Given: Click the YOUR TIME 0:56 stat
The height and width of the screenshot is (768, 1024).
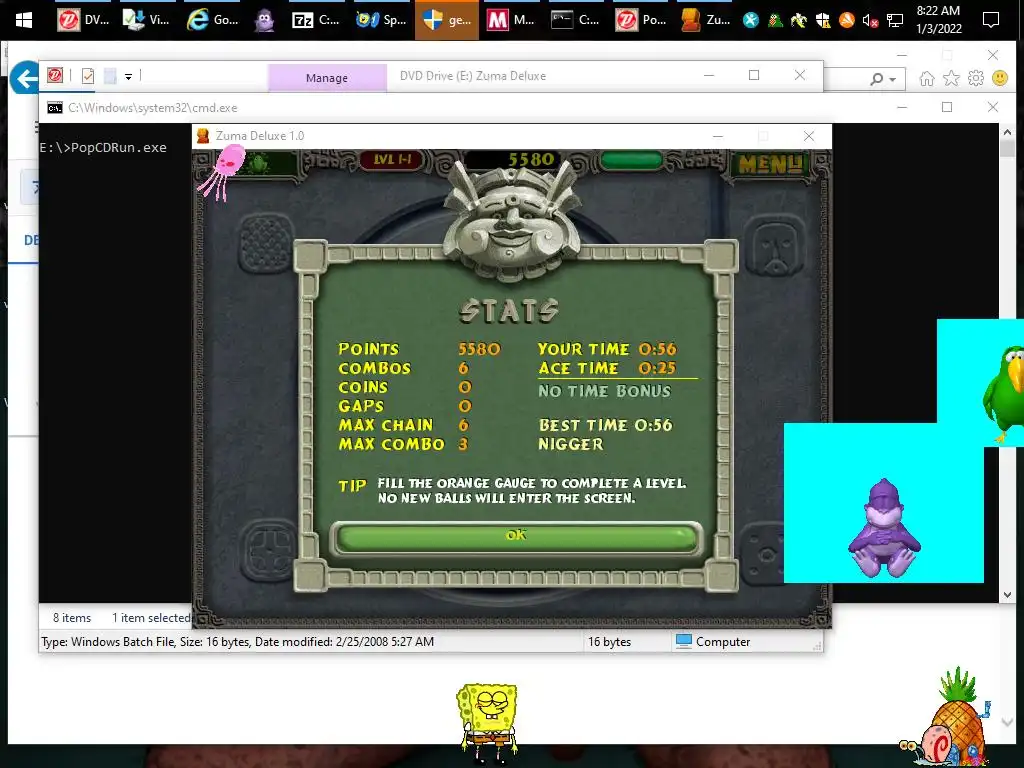Looking at the screenshot, I should [607, 349].
